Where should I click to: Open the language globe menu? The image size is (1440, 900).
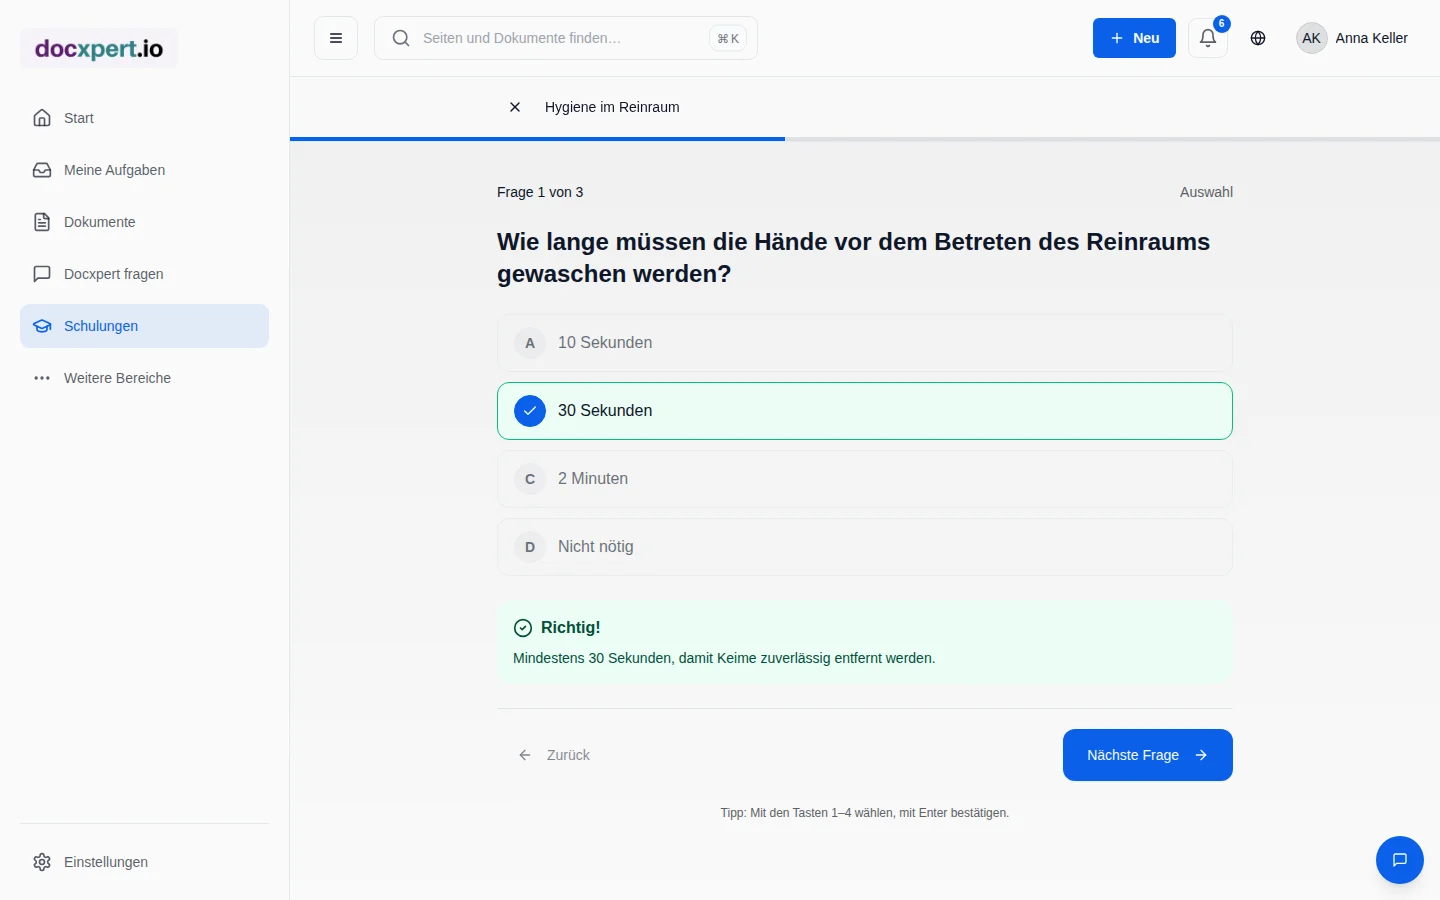point(1258,38)
